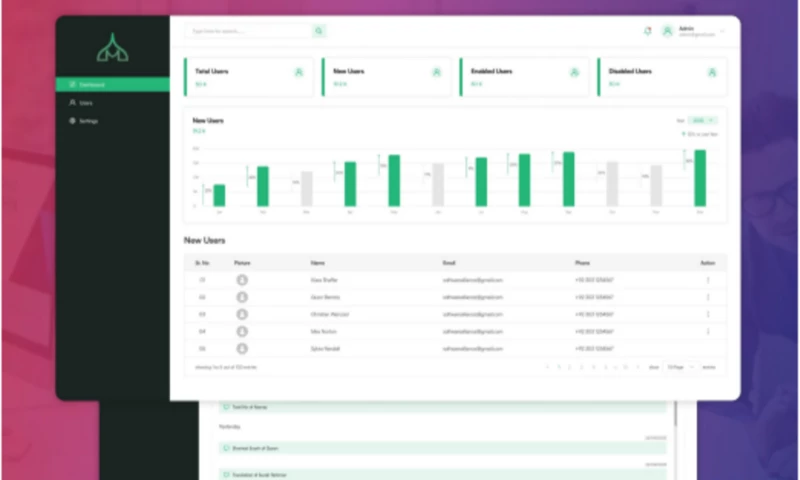Select Dashboard in the sidebar

tap(112, 85)
